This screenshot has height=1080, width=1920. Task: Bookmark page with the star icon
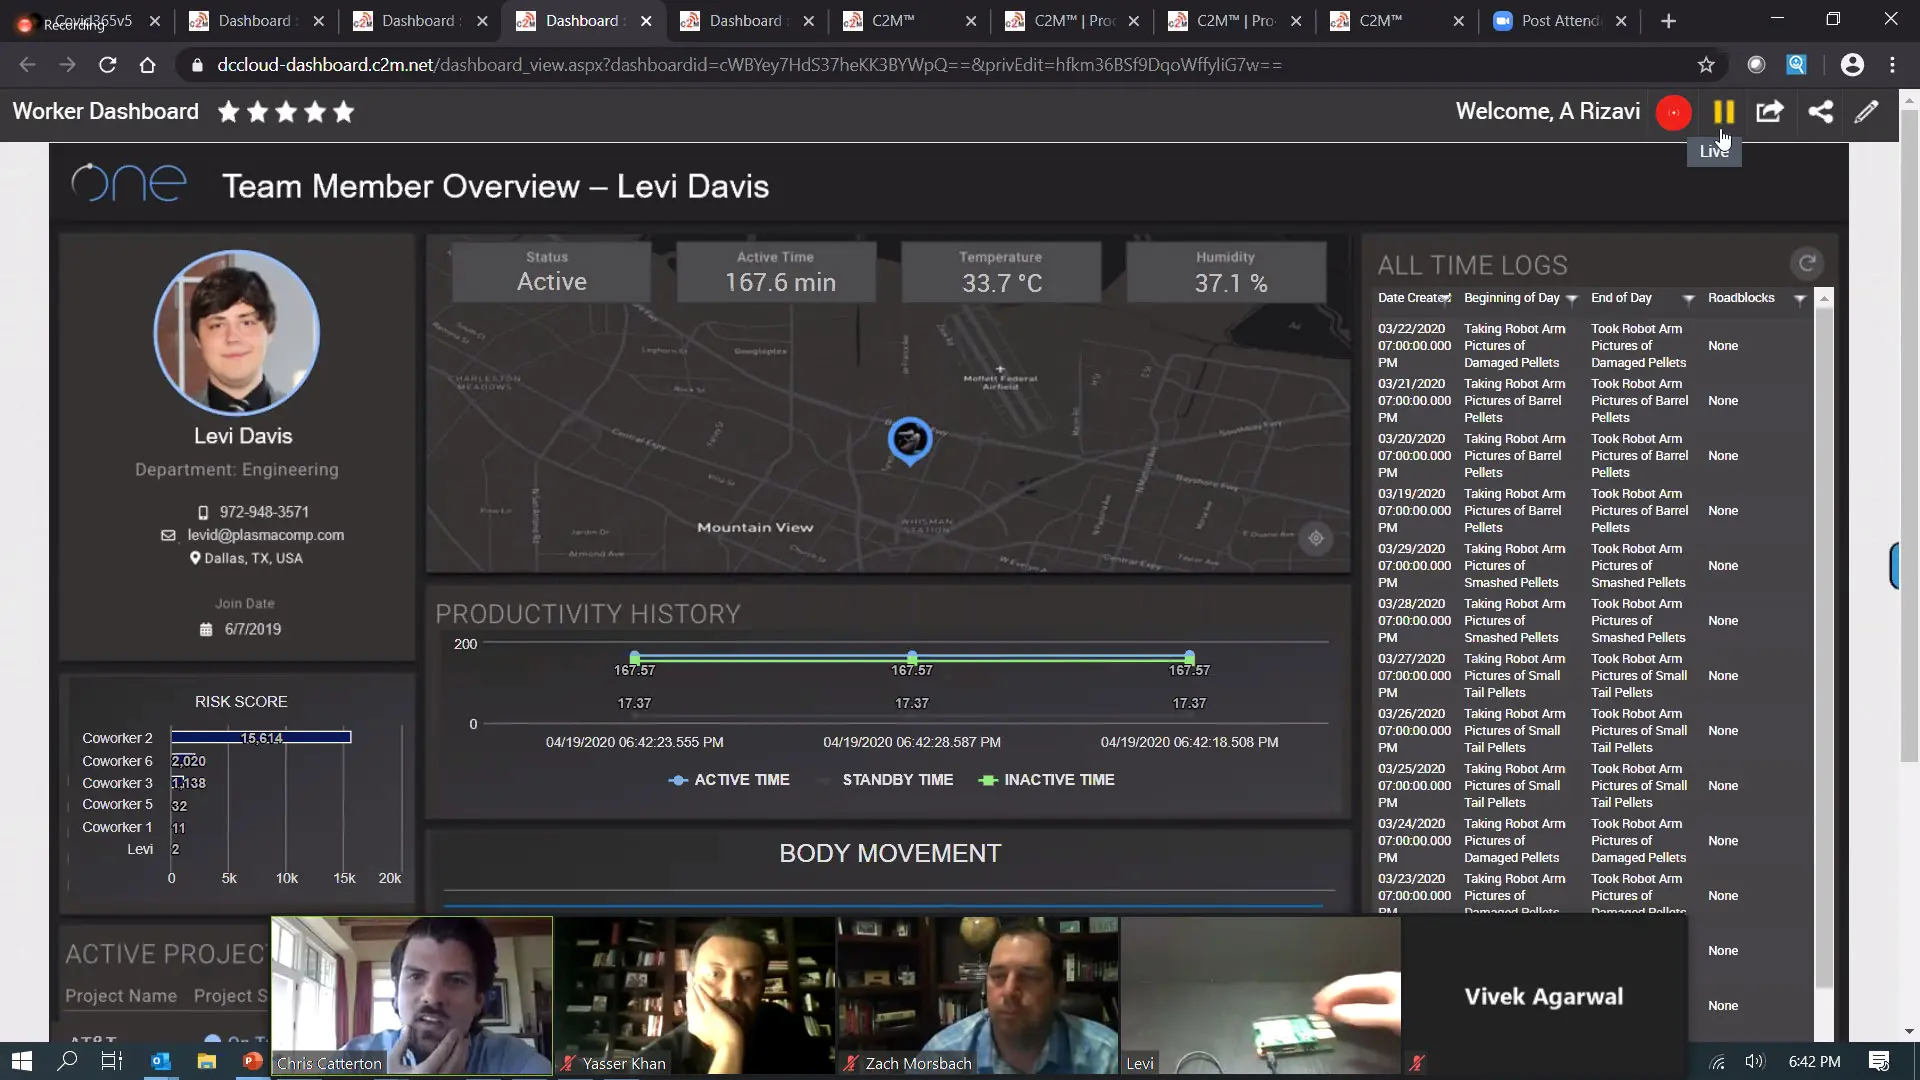[x=1706, y=65]
